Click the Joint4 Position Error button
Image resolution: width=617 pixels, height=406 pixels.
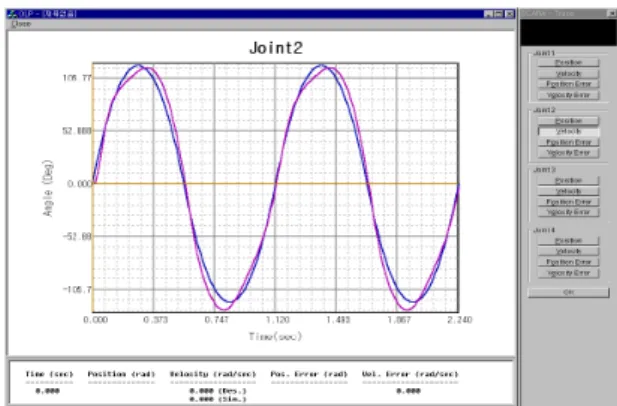pyautogui.click(x=568, y=262)
